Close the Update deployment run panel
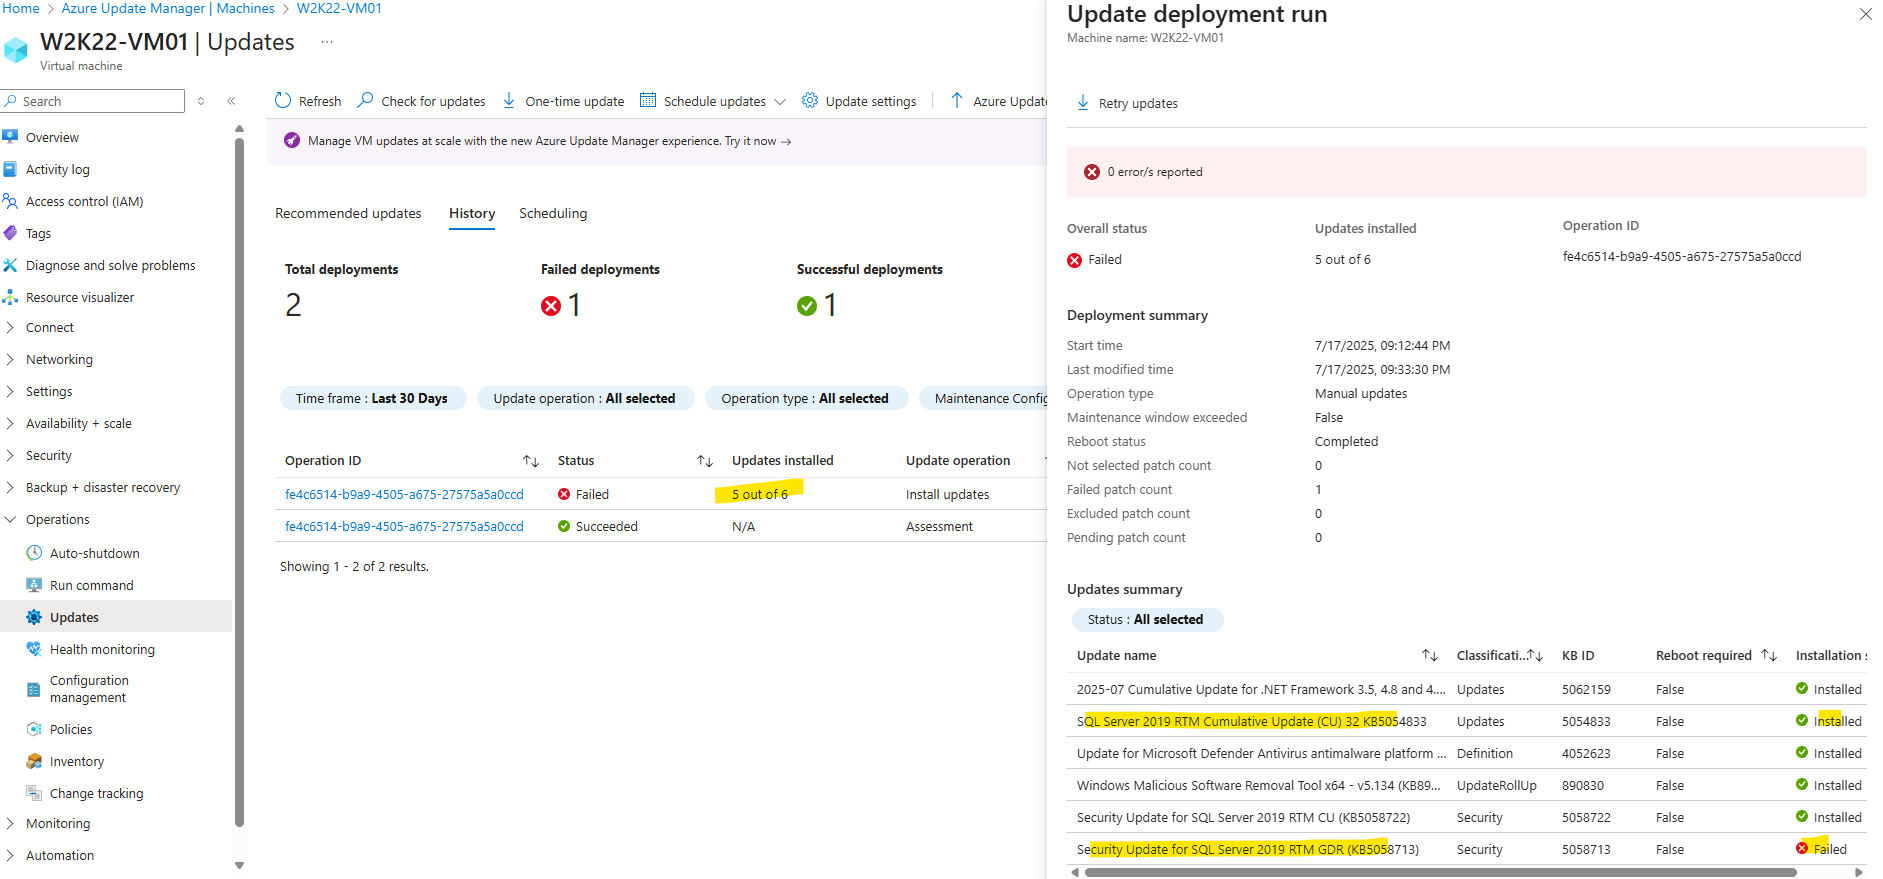The height and width of the screenshot is (879, 1883). click(1865, 14)
